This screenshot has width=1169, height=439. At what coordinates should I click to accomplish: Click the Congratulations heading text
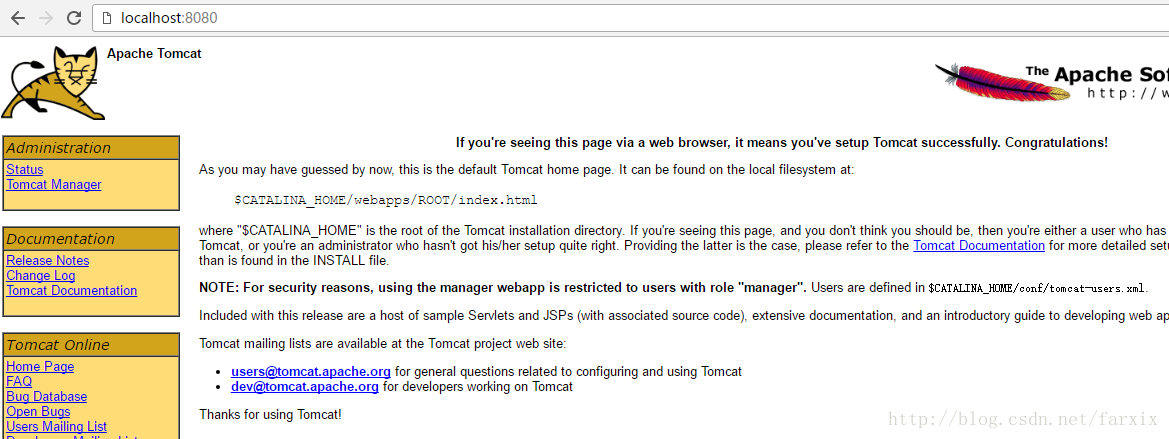point(781,142)
